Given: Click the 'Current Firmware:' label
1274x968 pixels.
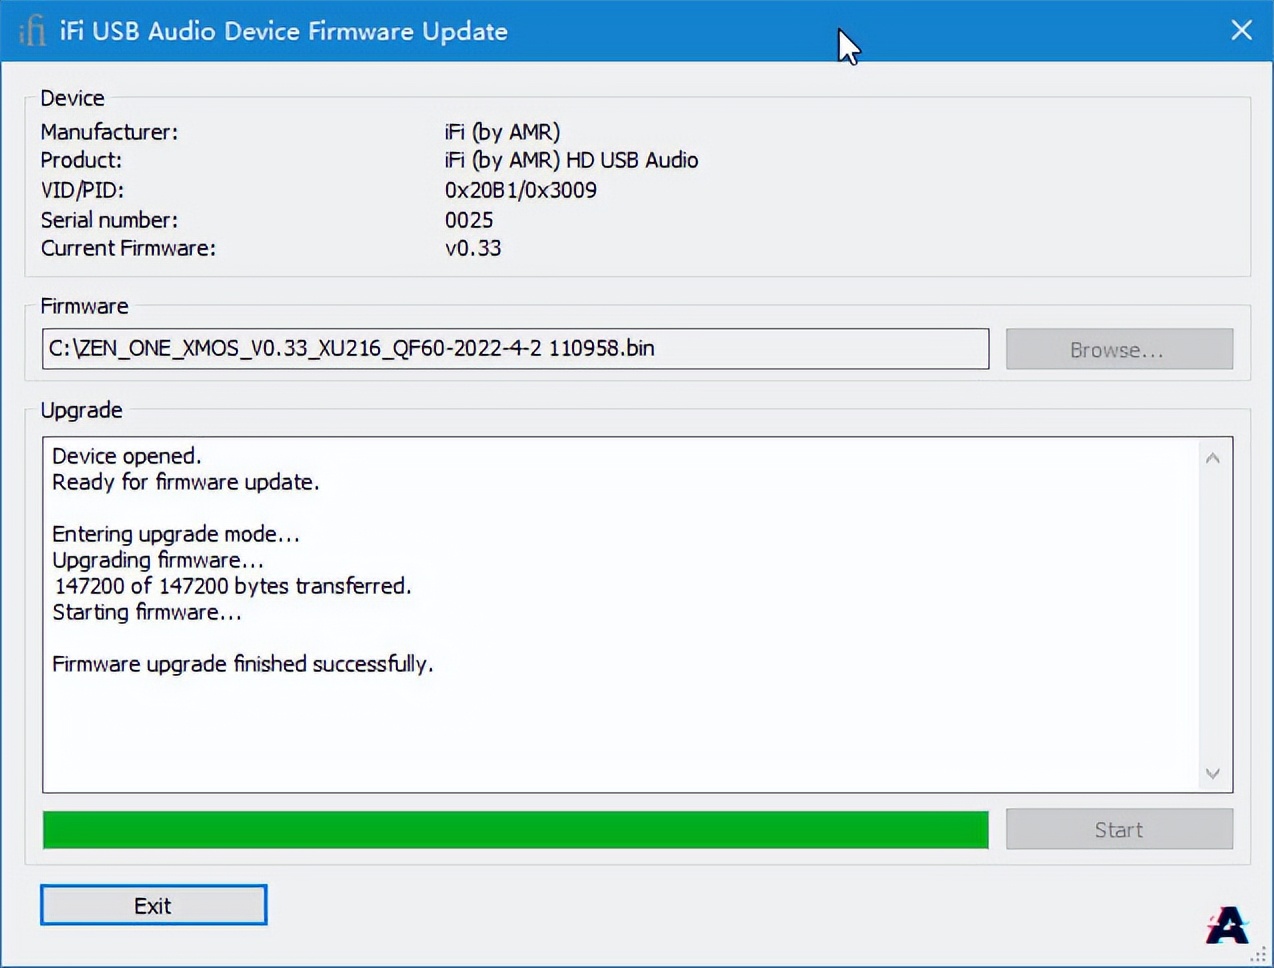Looking at the screenshot, I should click(x=128, y=248).
